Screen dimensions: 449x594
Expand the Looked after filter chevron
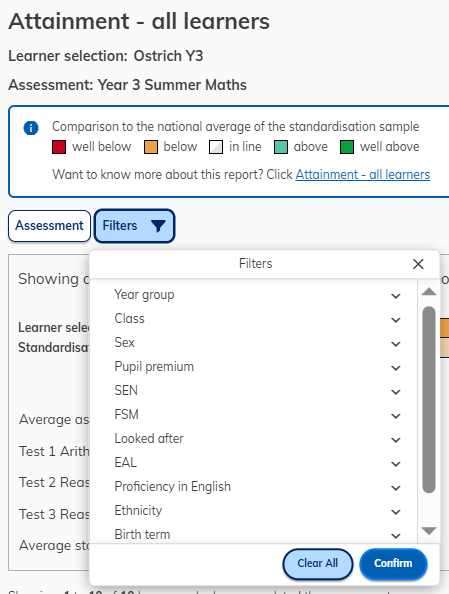point(396,440)
